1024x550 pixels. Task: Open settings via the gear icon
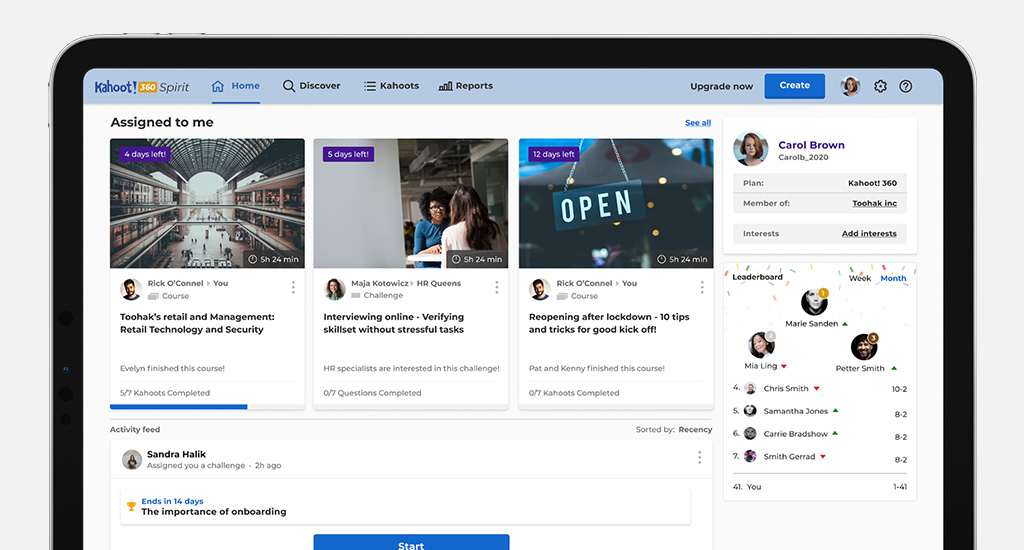880,86
